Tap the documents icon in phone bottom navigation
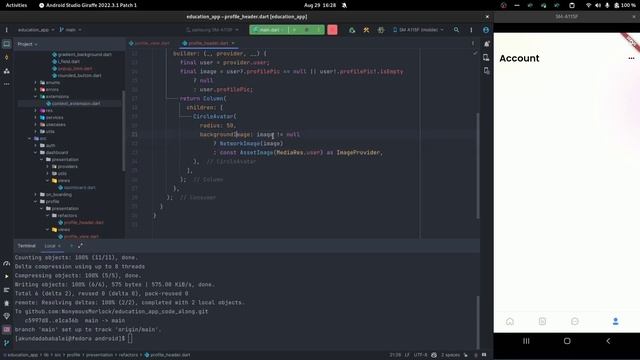Screen dimensions: 640x360 pyautogui.click(x=542, y=322)
